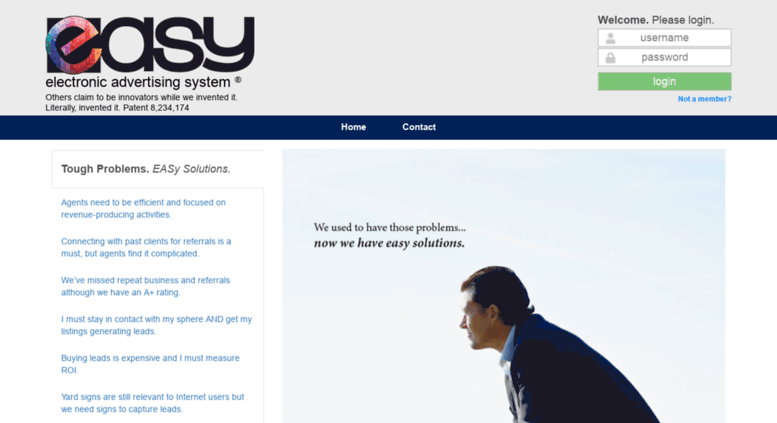Open the connecting with past clients link
The height and width of the screenshot is (423, 777).
coord(146,247)
